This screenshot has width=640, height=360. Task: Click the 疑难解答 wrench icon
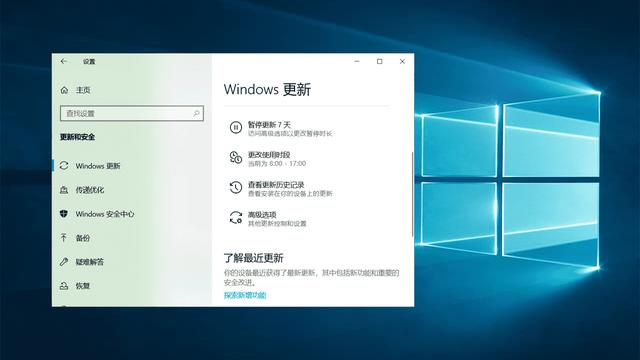64,262
